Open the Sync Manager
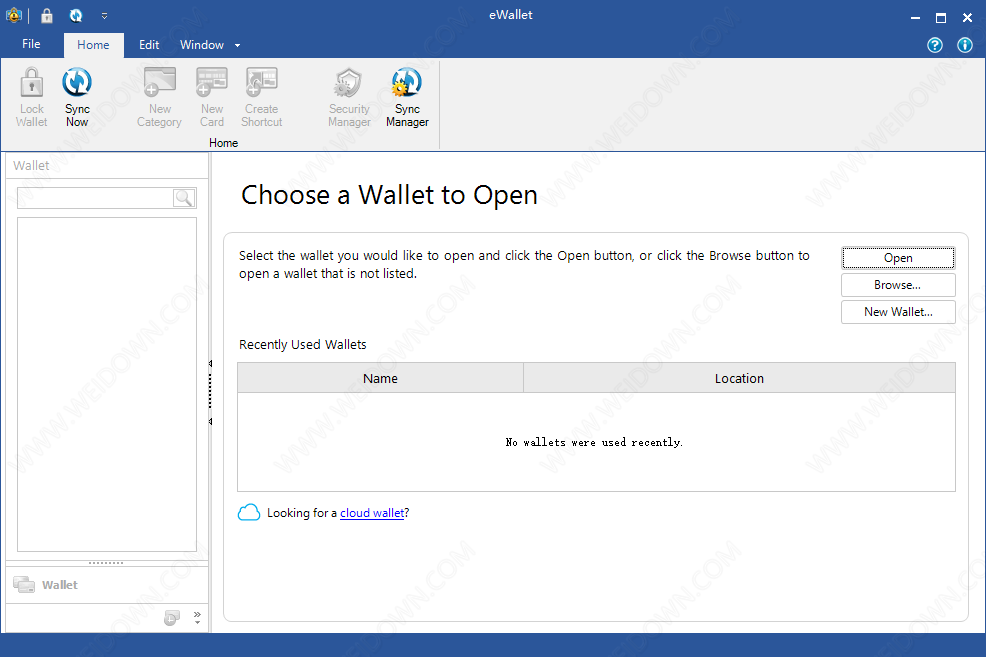Image resolution: width=986 pixels, height=657 pixels. coord(407,97)
